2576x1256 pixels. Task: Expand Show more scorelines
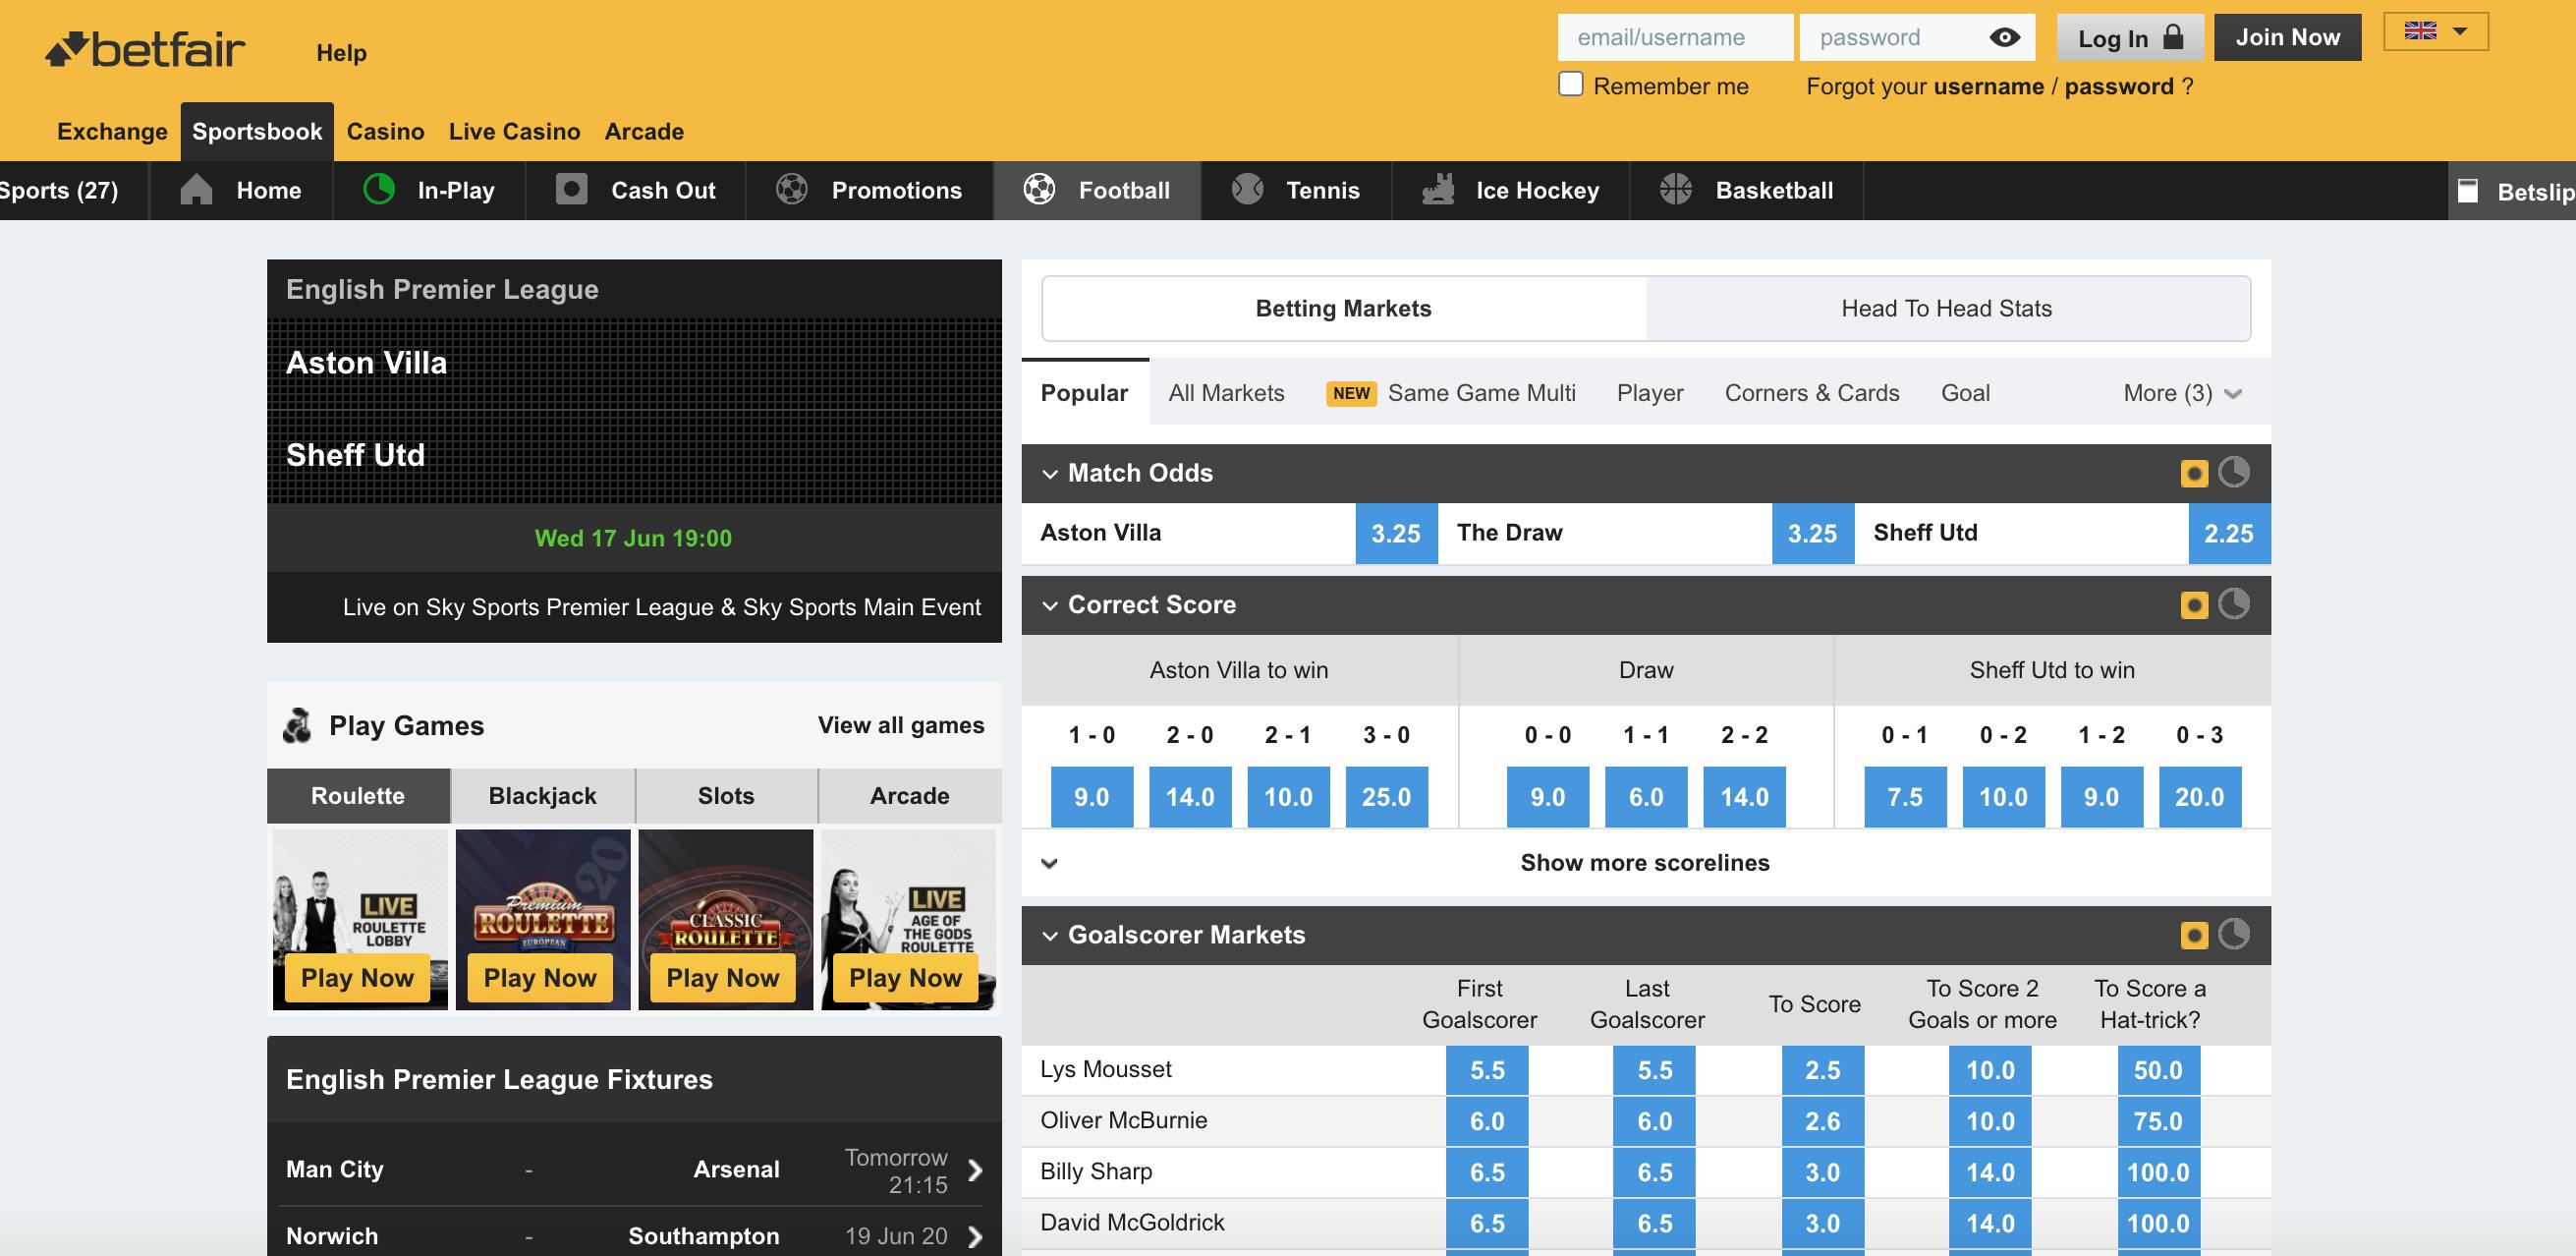[1645, 863]
